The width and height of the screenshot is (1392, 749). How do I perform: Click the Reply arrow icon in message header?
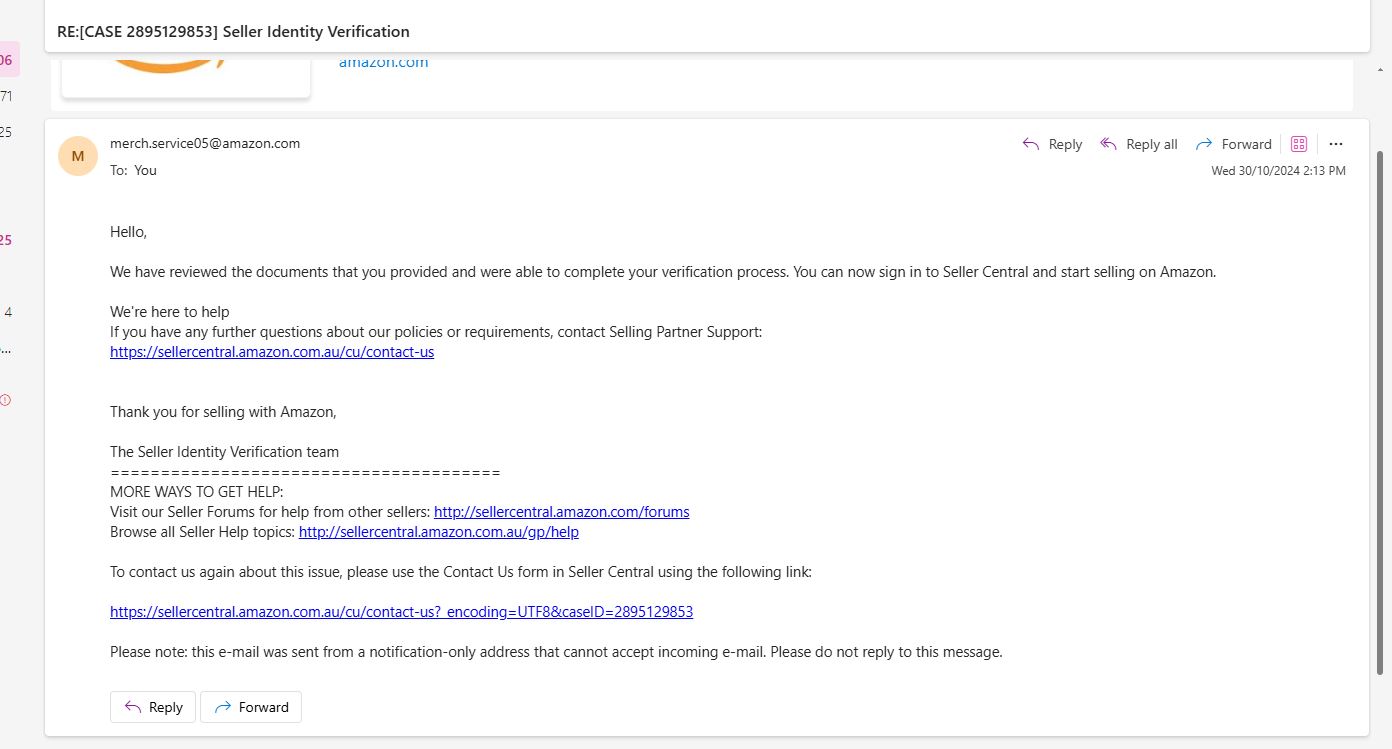[x=1031, y=144]
